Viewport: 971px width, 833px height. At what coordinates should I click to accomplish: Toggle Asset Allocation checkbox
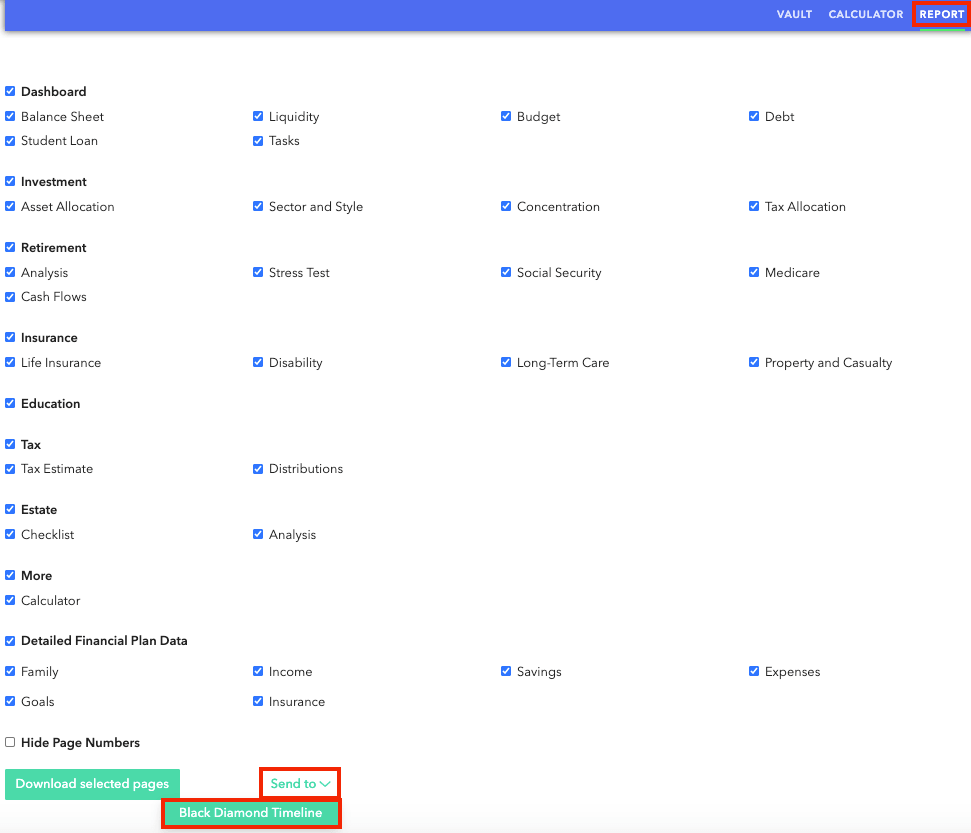(x=10, y=206)
